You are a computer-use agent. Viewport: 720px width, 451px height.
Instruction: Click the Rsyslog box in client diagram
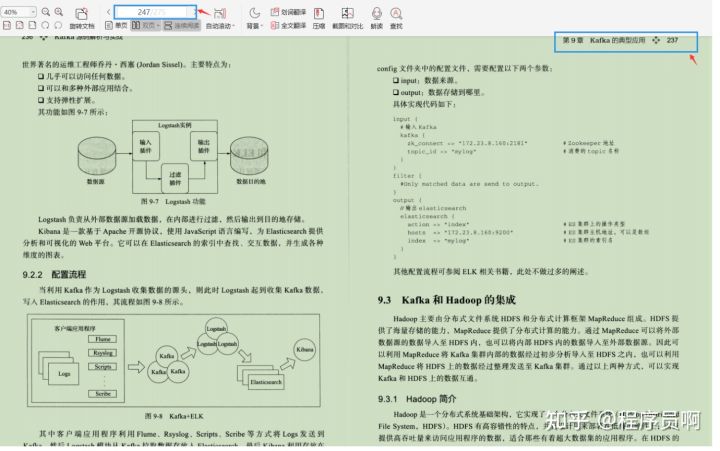point(102,353)
